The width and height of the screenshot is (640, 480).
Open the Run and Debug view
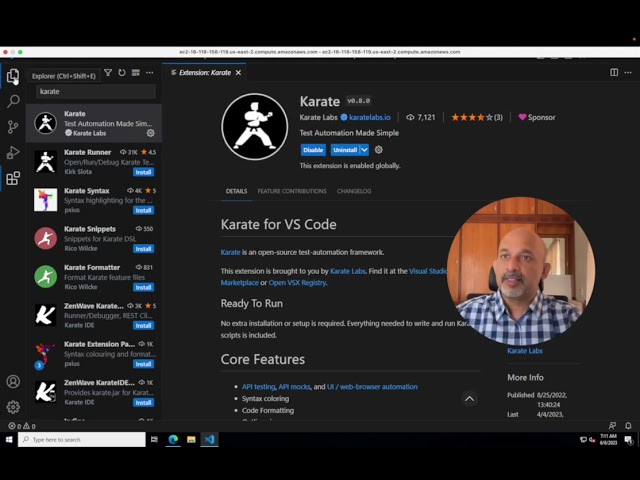coord(13,153)
